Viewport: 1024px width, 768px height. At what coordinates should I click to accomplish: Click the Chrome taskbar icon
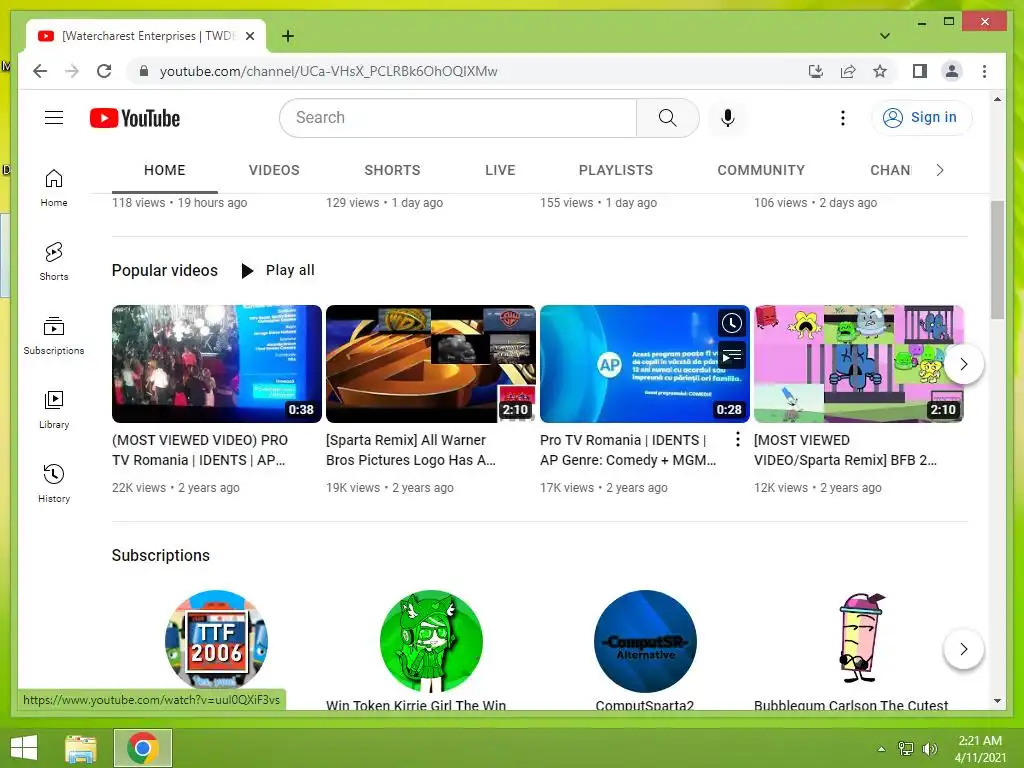[x=143, y=748]
